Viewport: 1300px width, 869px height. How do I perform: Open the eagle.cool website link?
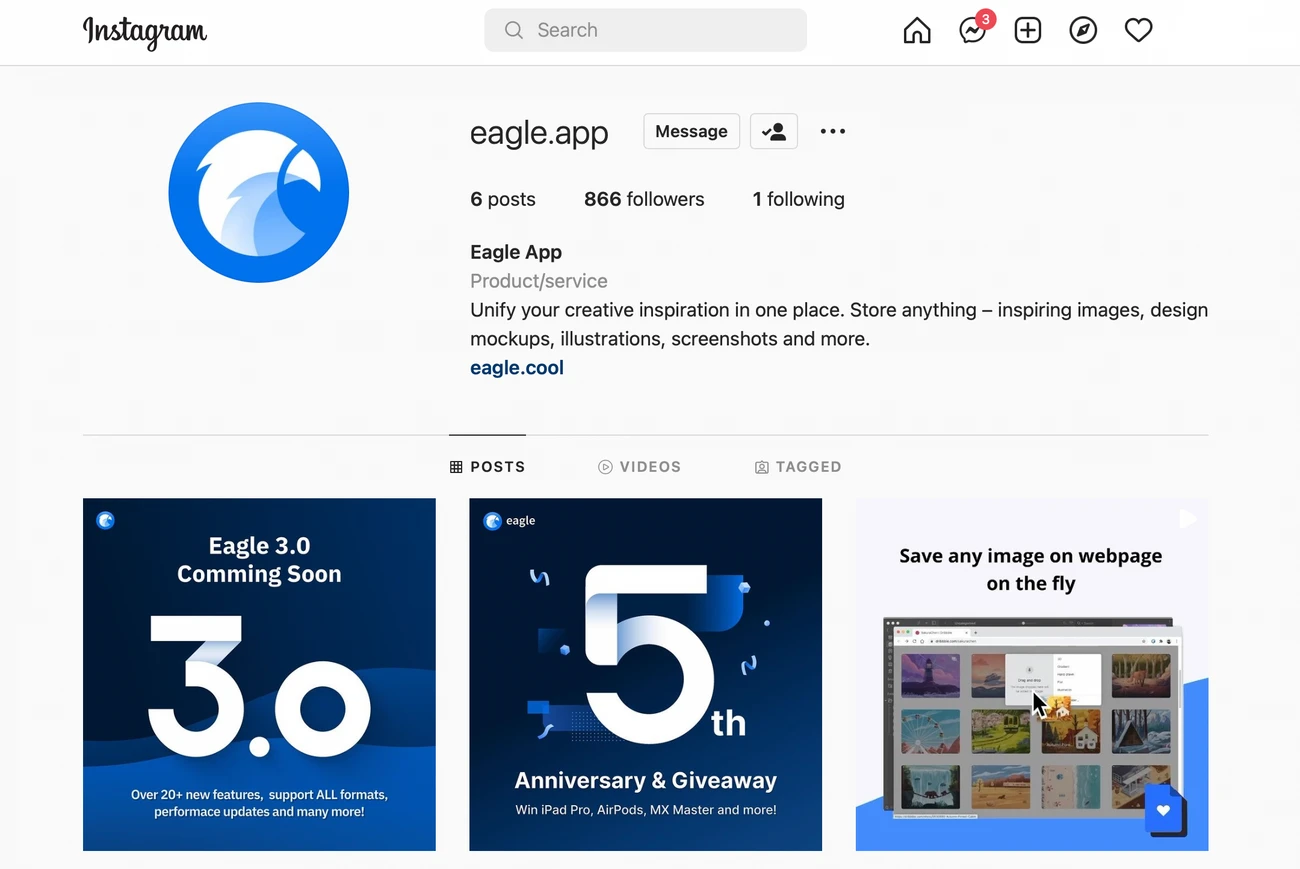click(x=516, y=367)
